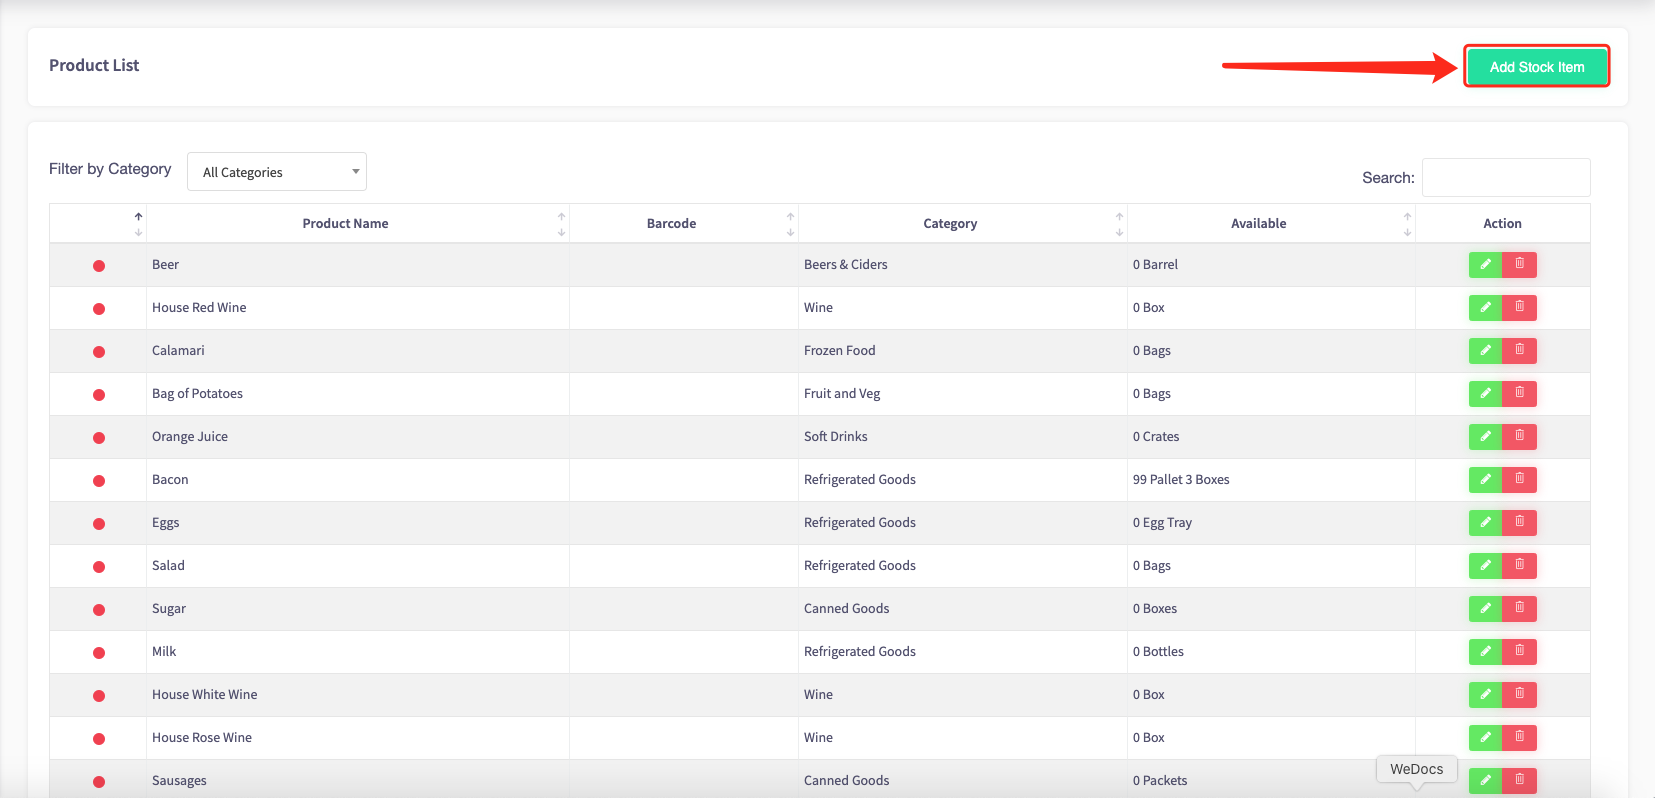The width and height of the screenshot is (1655, 798).
Task: Delete the Salad product
Action: tap(1519, 565)
